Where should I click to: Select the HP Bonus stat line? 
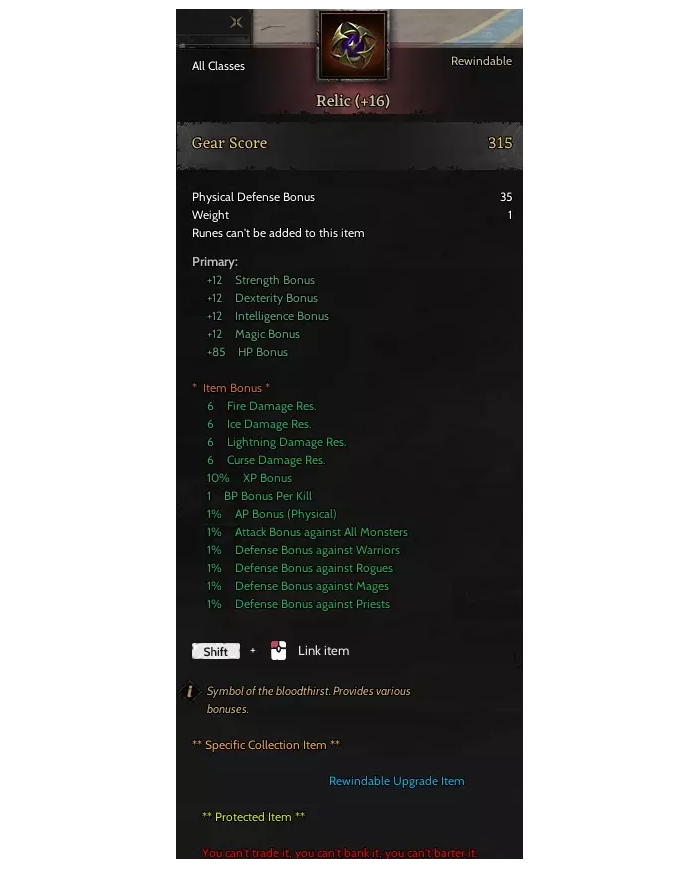click(x=247, y=352)
